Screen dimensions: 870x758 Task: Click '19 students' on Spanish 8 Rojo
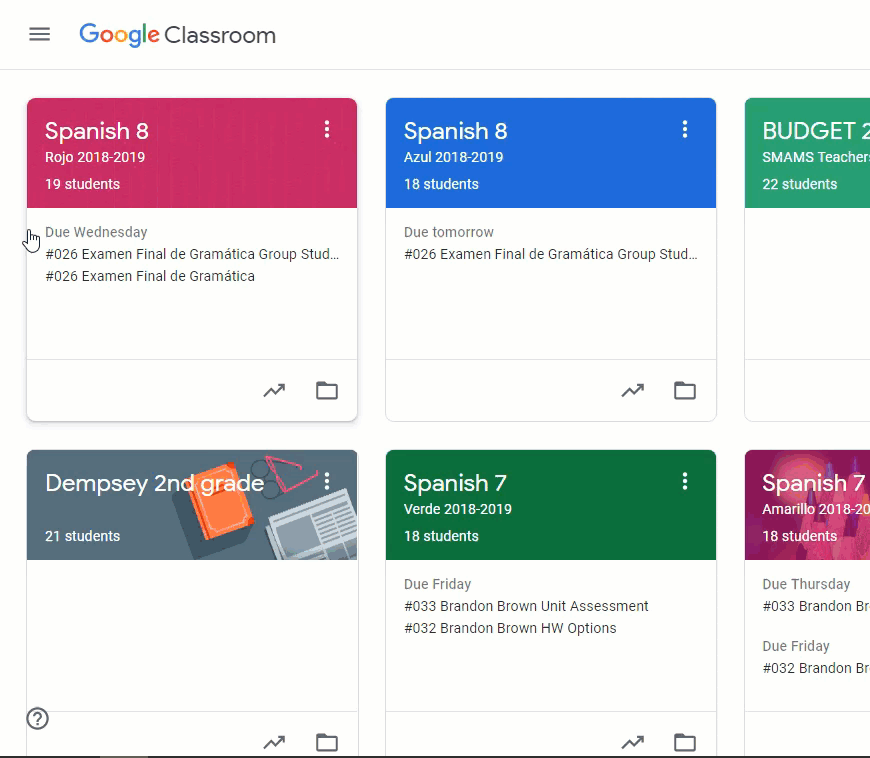(82, 184)
